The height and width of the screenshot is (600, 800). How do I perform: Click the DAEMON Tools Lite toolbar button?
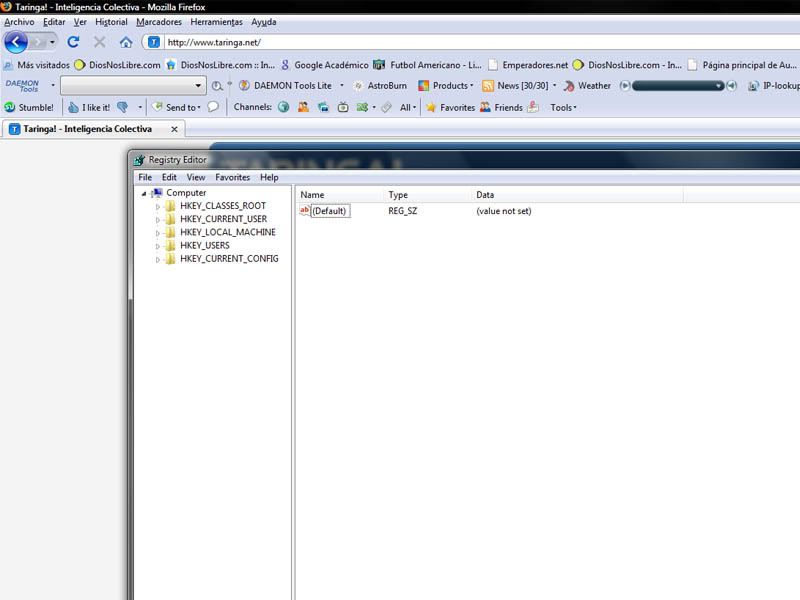pos(286,86)
